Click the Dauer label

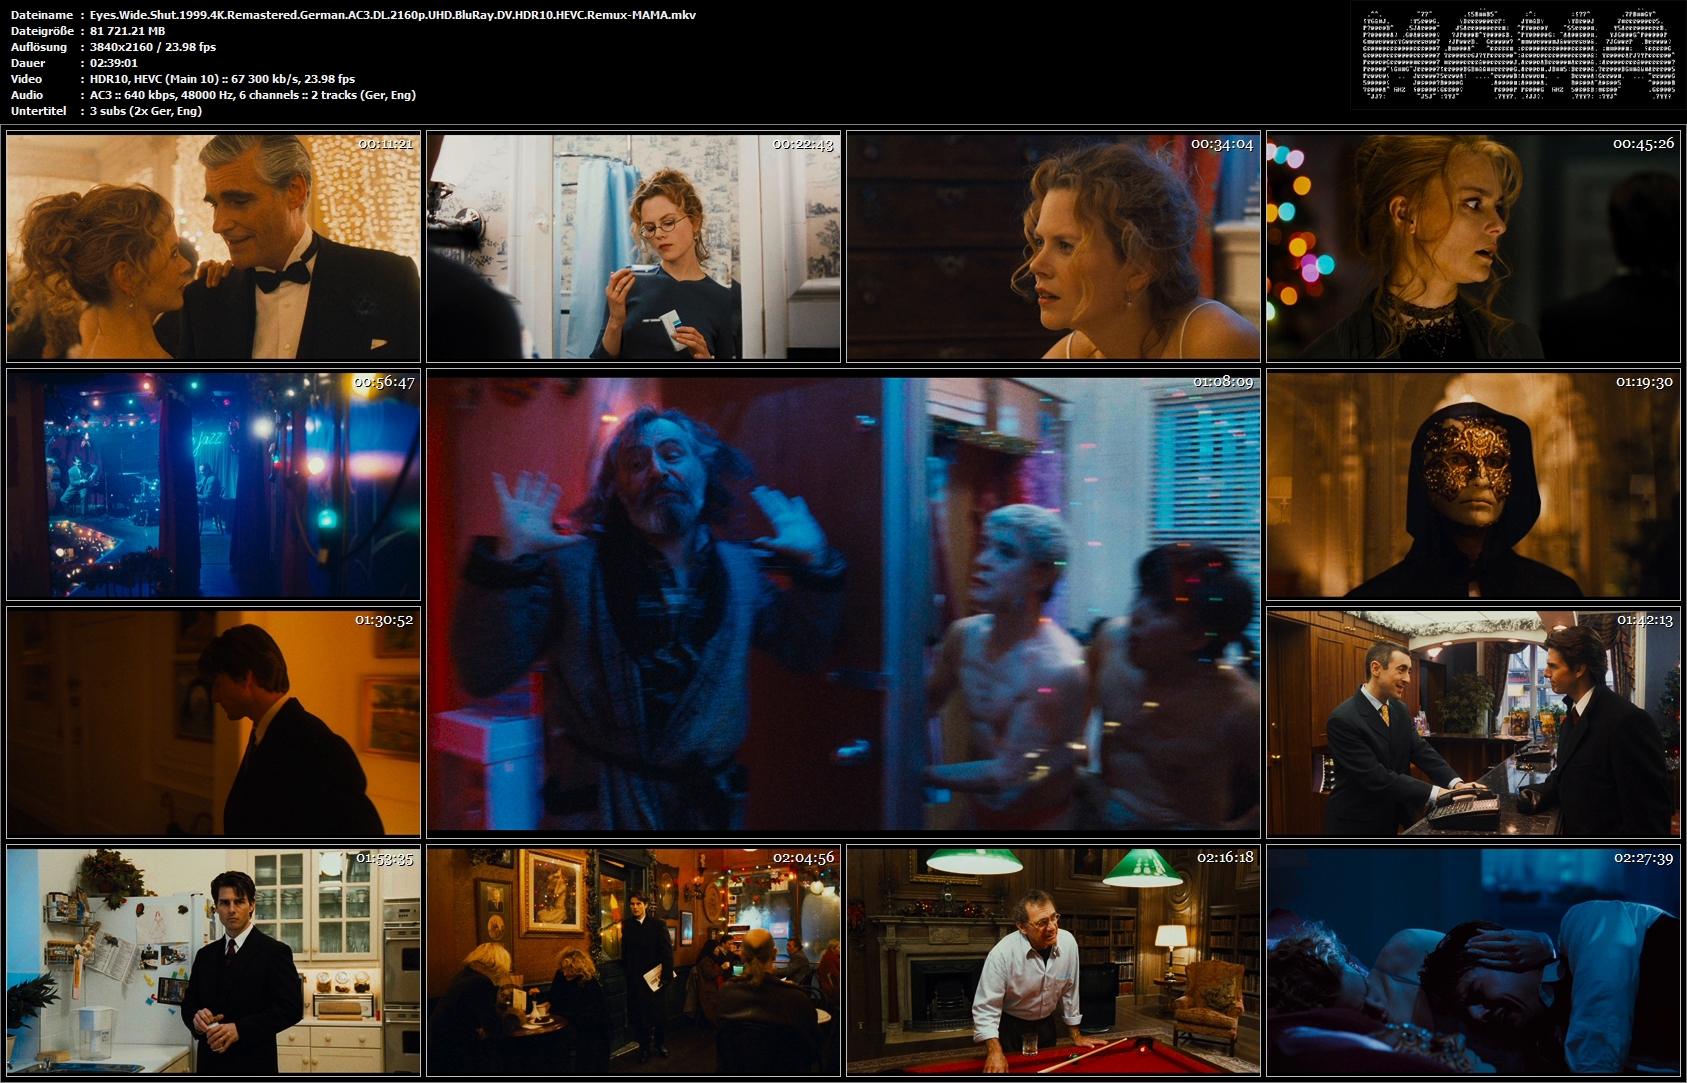tap(28, 63)
